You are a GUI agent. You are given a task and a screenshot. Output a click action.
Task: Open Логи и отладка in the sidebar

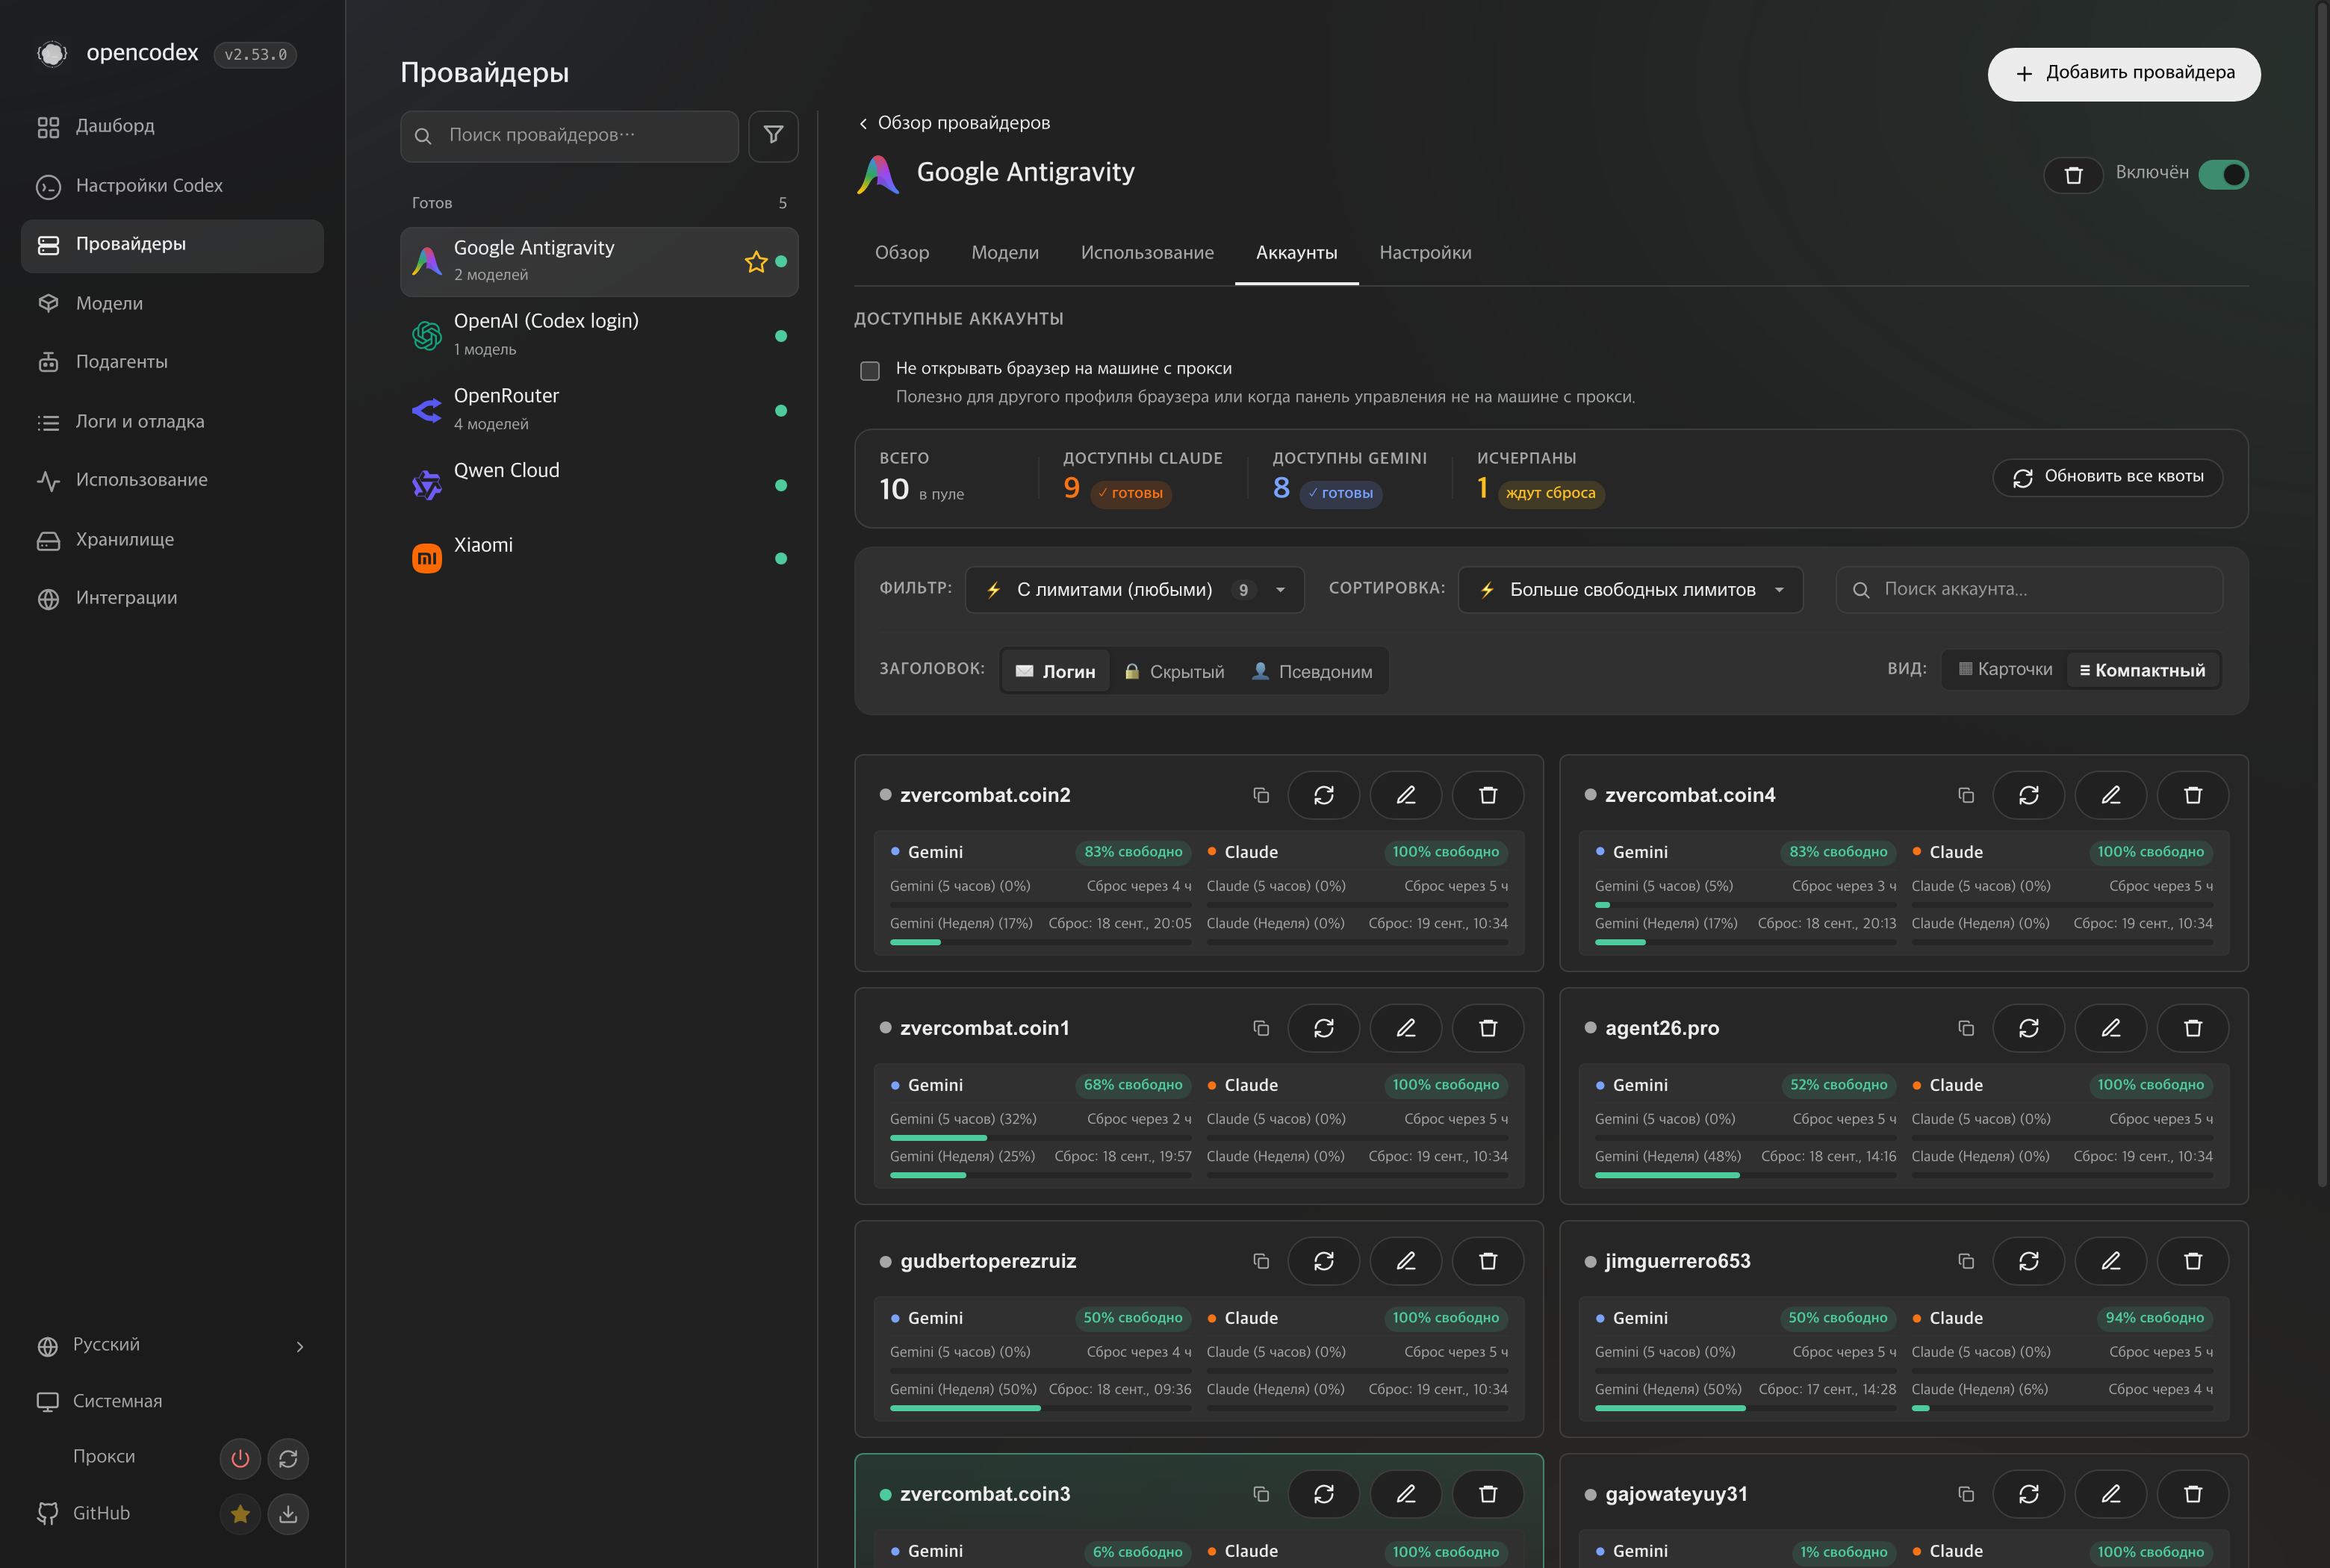click(x=171, y=422)
